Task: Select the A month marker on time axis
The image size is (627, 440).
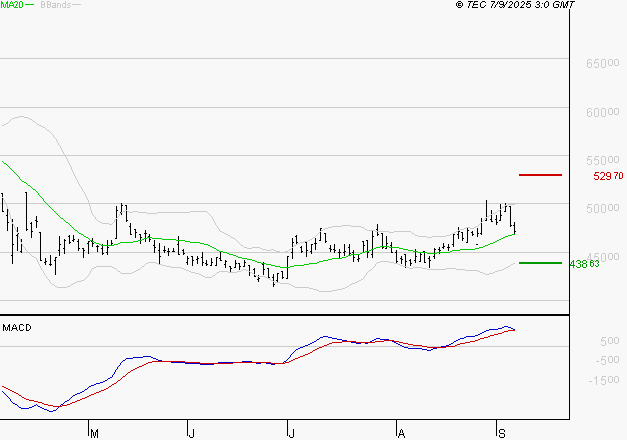Action: pyautogui.click(x=401, y=432)
